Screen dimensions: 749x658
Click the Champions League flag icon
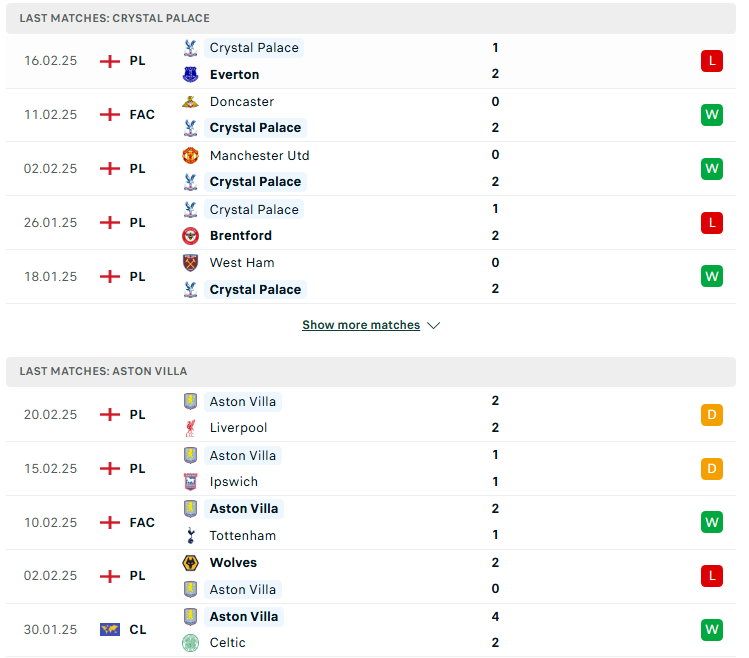click(x=110, y=630)
